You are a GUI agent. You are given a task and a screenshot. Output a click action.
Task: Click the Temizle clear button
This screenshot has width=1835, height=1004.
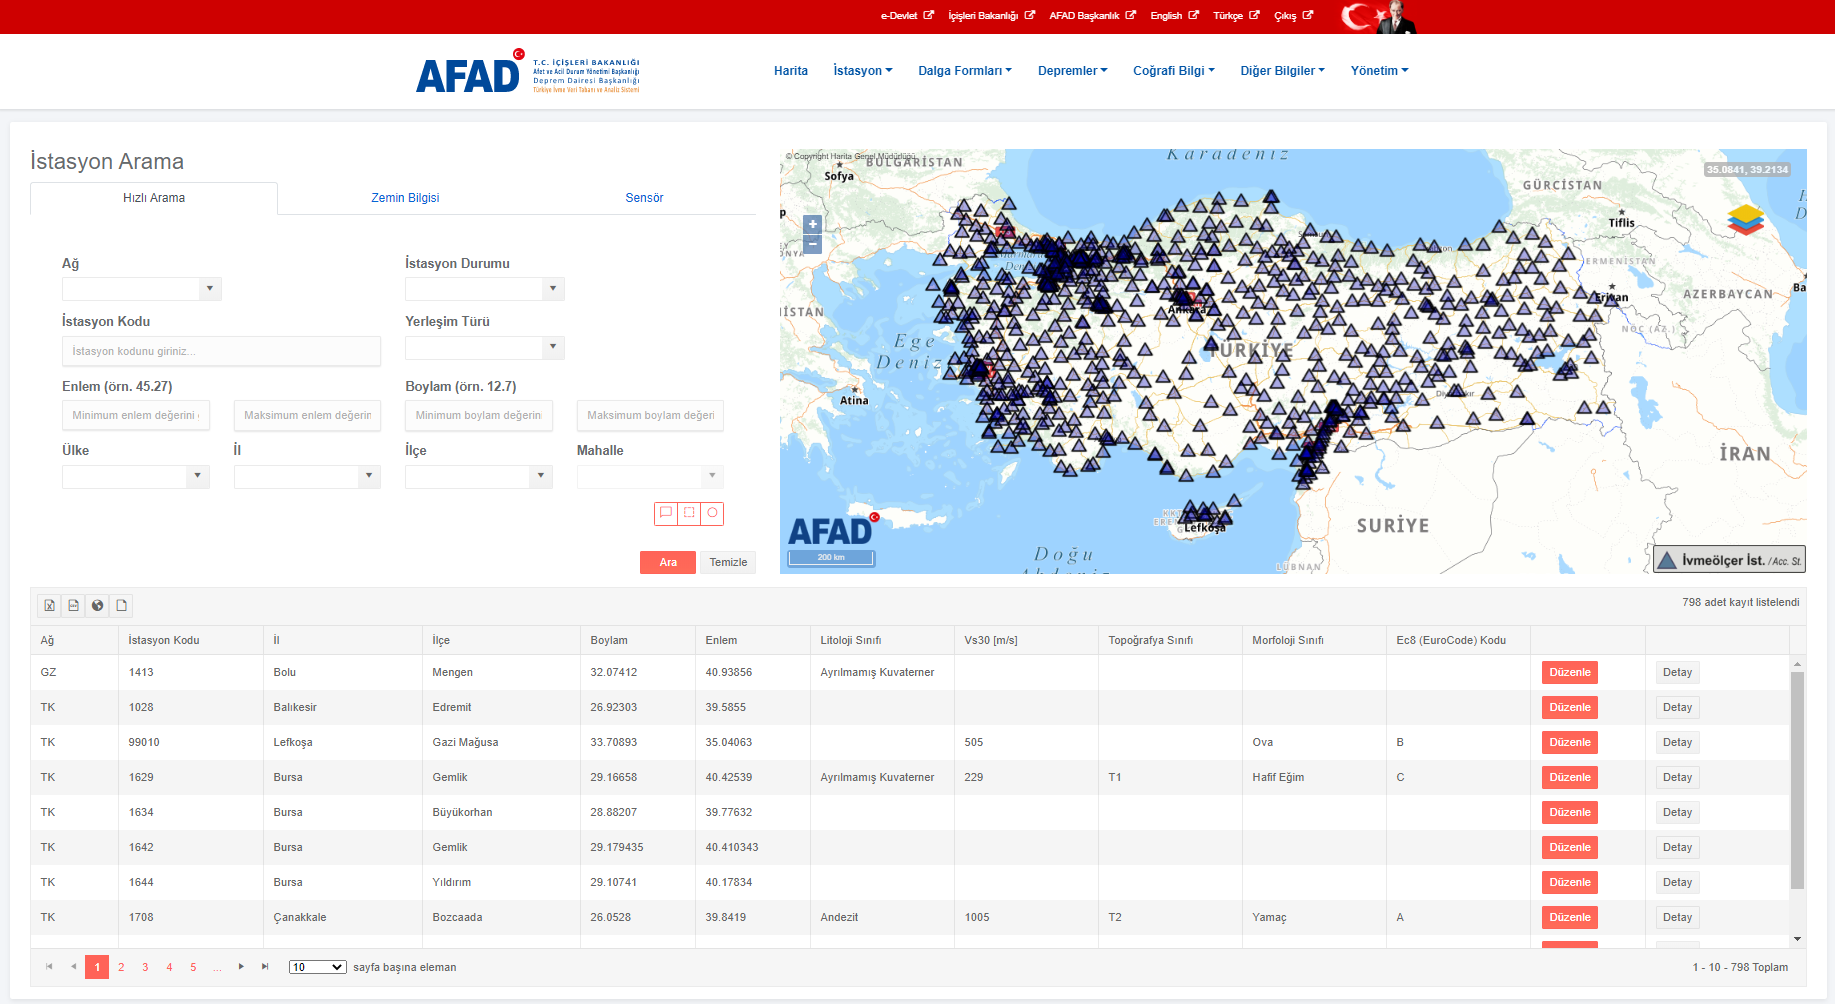pyautogui.click(x=728, y=562)
